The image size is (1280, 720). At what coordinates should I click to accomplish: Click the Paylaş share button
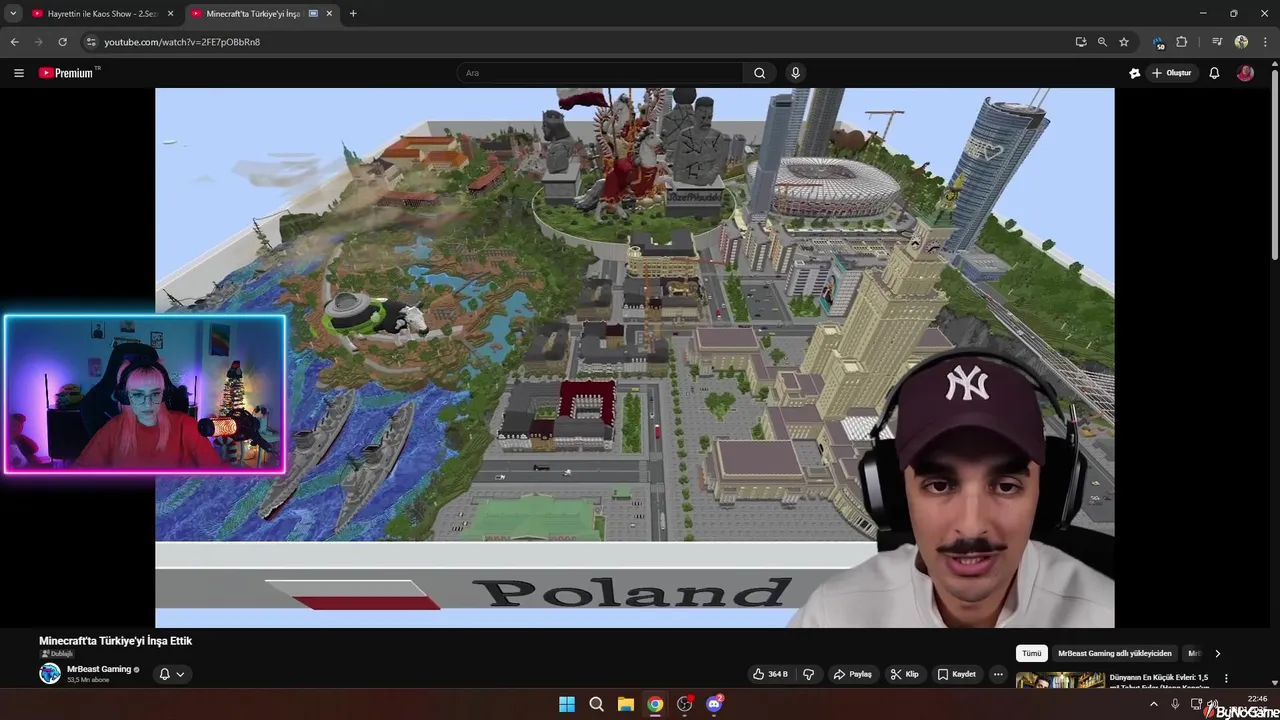[x=853, y=674]
